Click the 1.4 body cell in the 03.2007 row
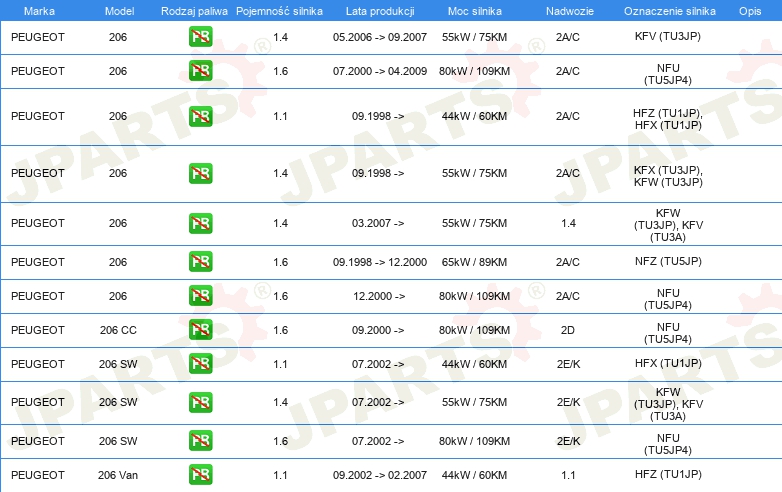 click(568, 223)
